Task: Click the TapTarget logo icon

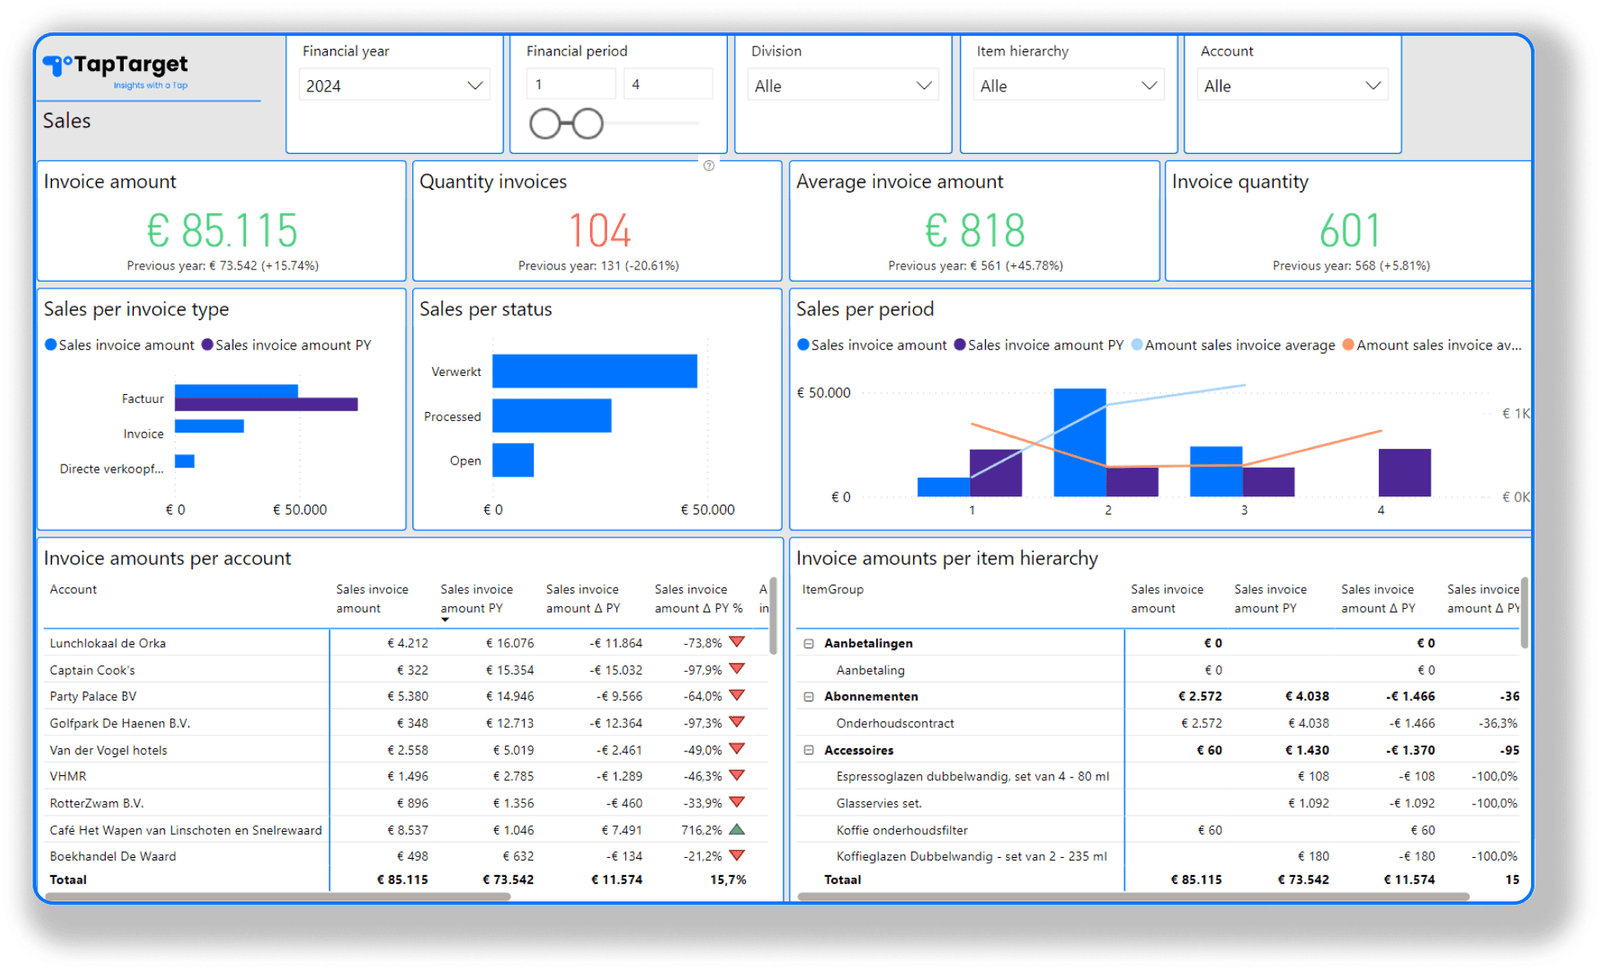Action: click(x=55, y=64)
